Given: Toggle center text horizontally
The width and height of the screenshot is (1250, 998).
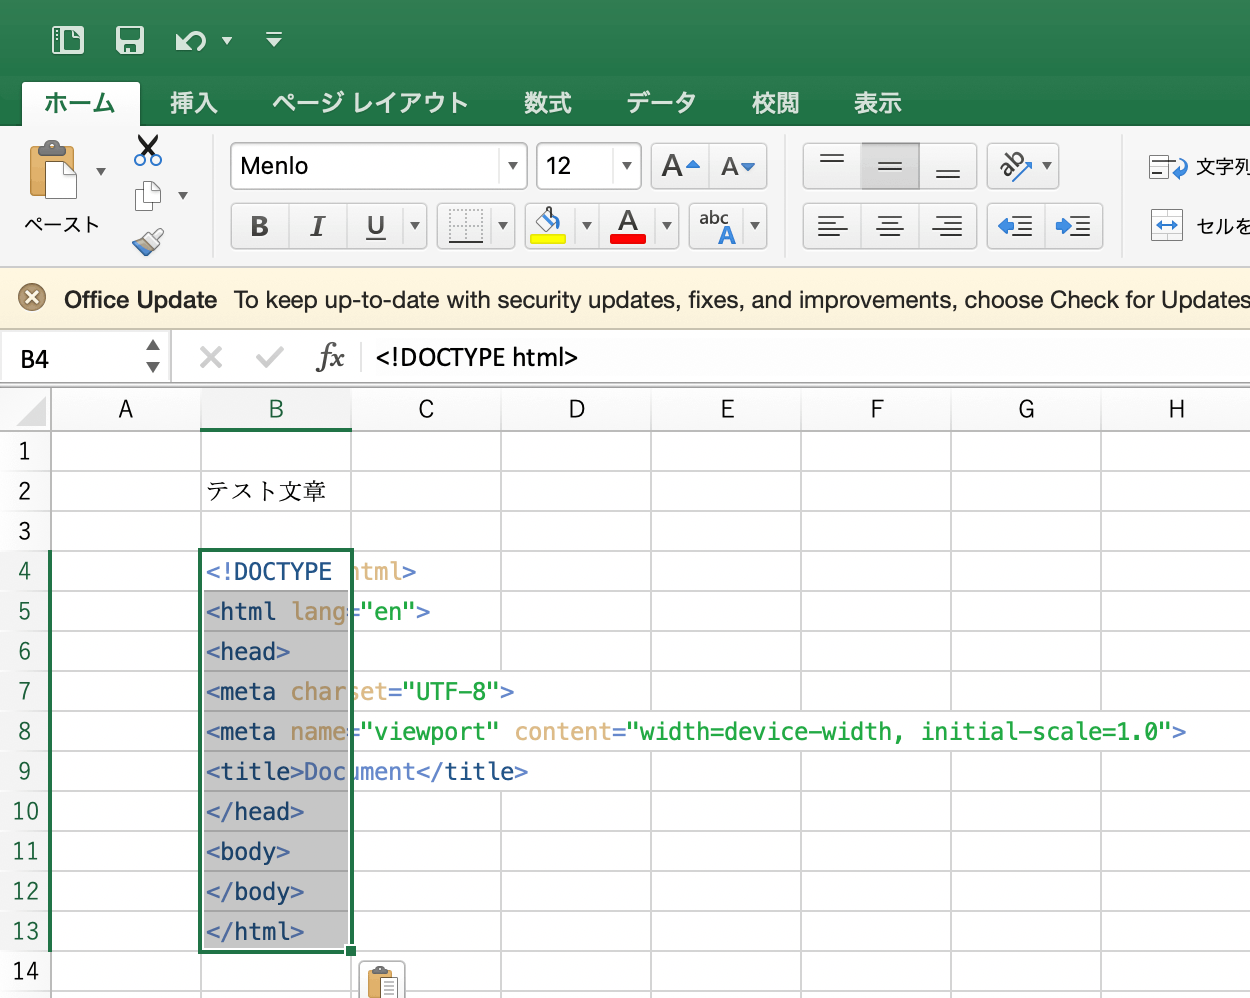Looking at the screenshot, I should (x=890, y=226).
